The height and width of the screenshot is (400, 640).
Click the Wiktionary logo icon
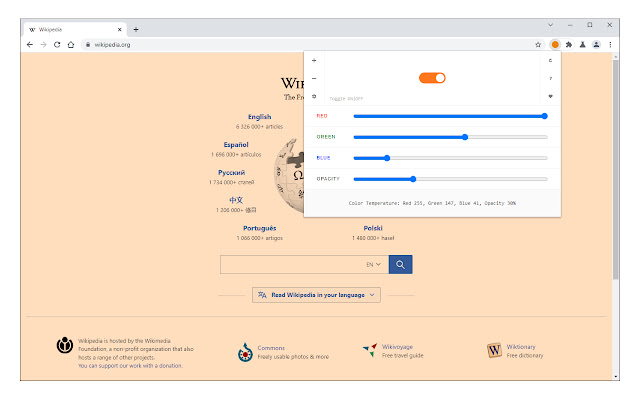494,350
